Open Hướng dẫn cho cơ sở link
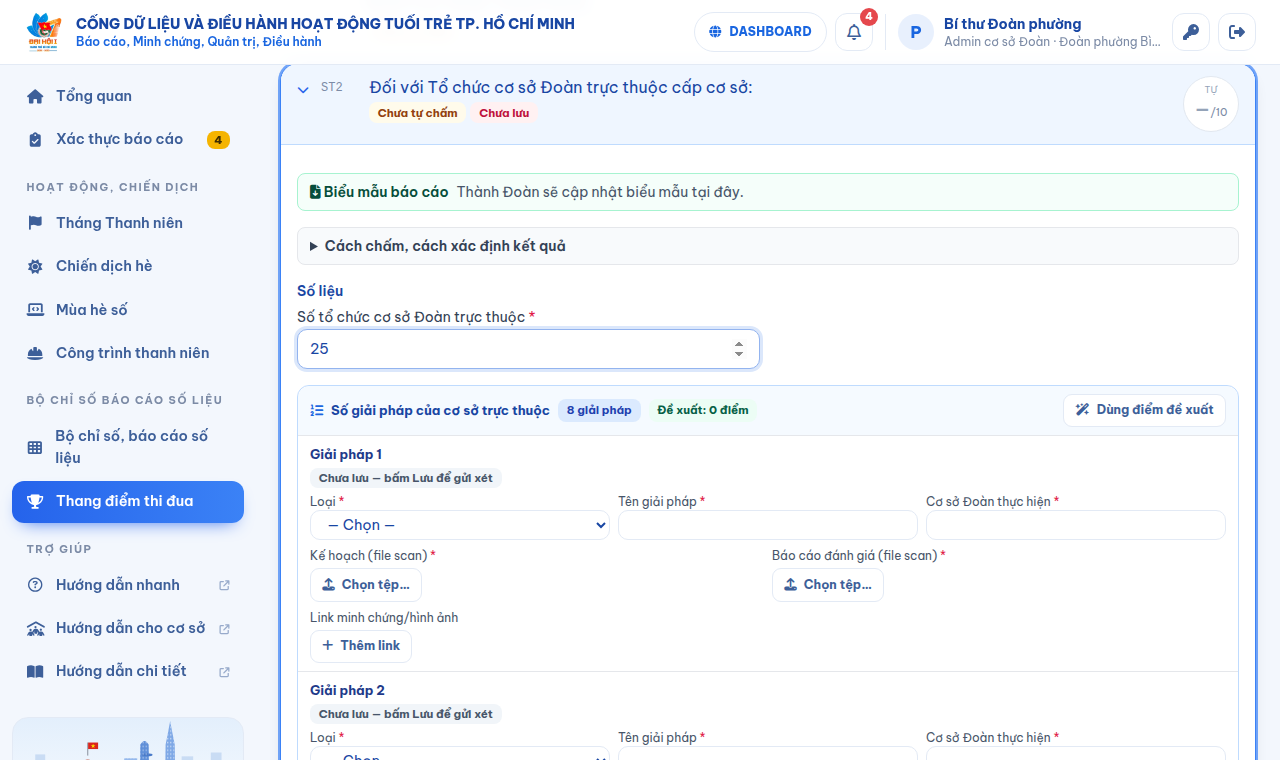 [x=130, y=629]
